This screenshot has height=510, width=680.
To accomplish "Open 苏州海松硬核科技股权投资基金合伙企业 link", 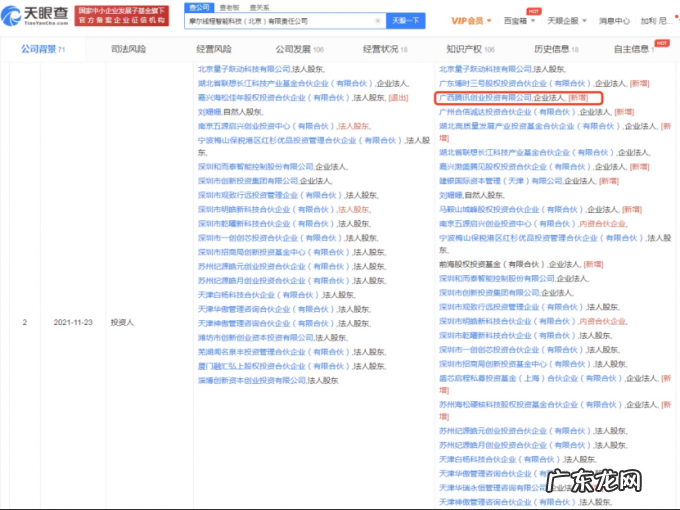I will pyautogui.click(x=530, y=405).
